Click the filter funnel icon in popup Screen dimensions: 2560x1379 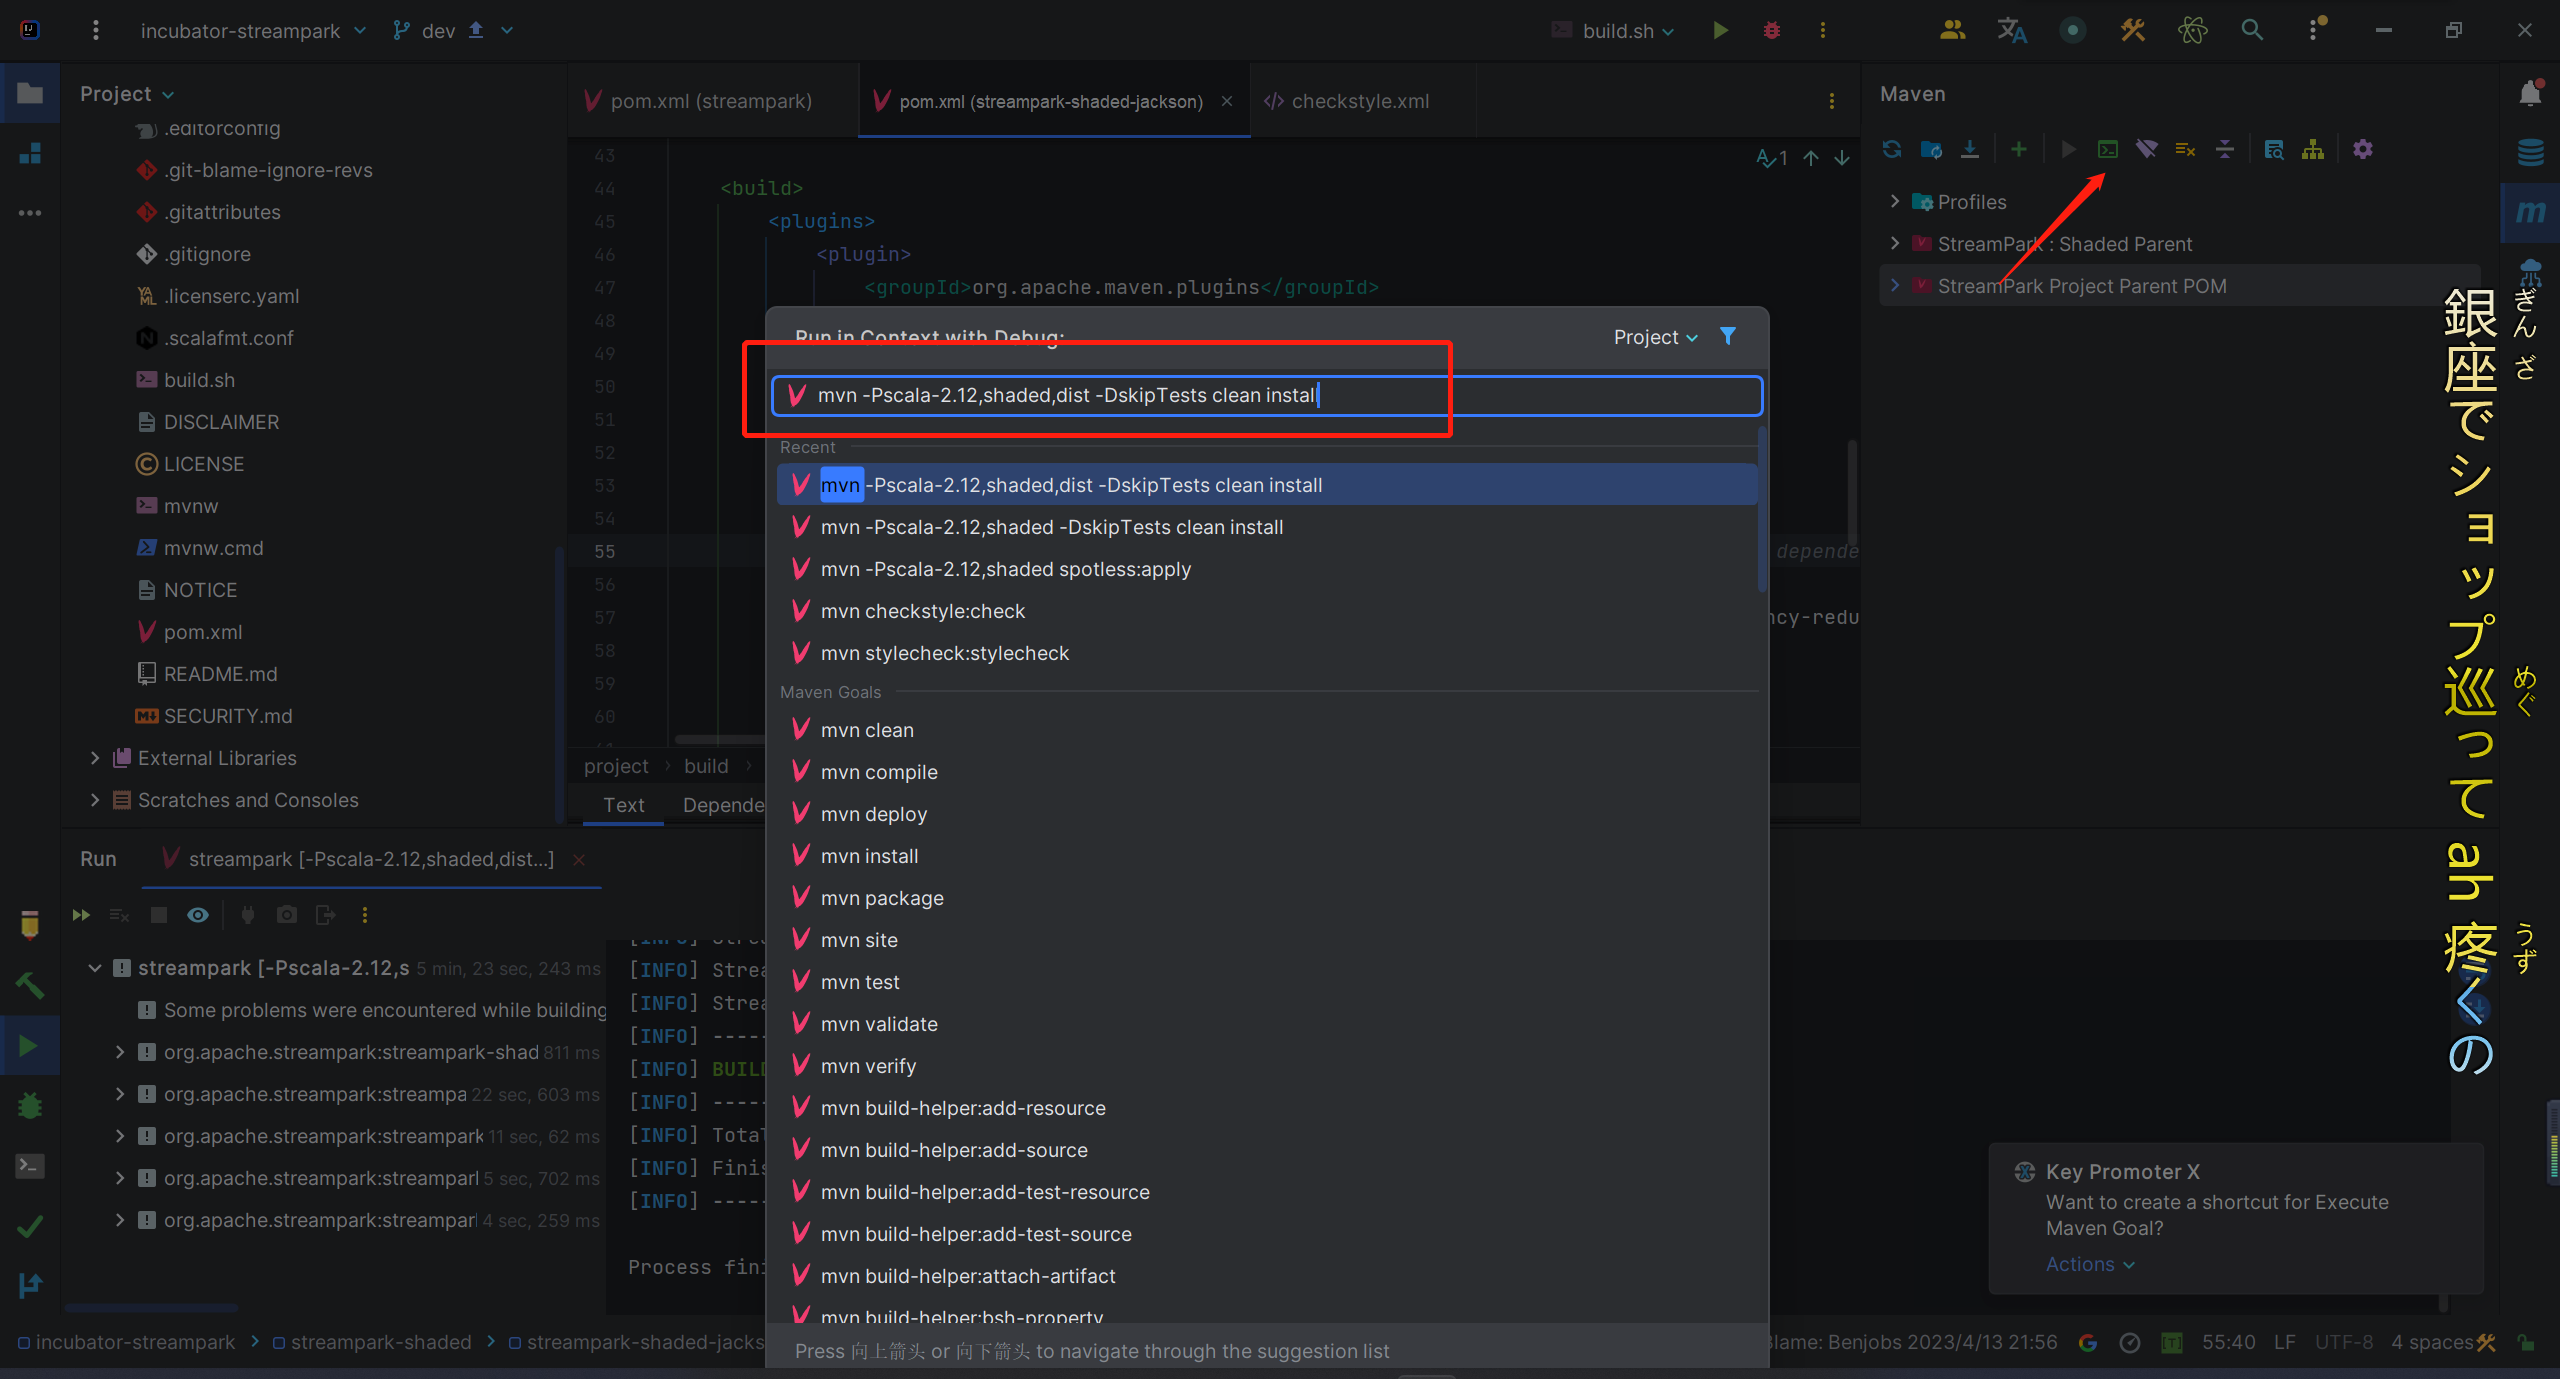(x=1728, y=336)
